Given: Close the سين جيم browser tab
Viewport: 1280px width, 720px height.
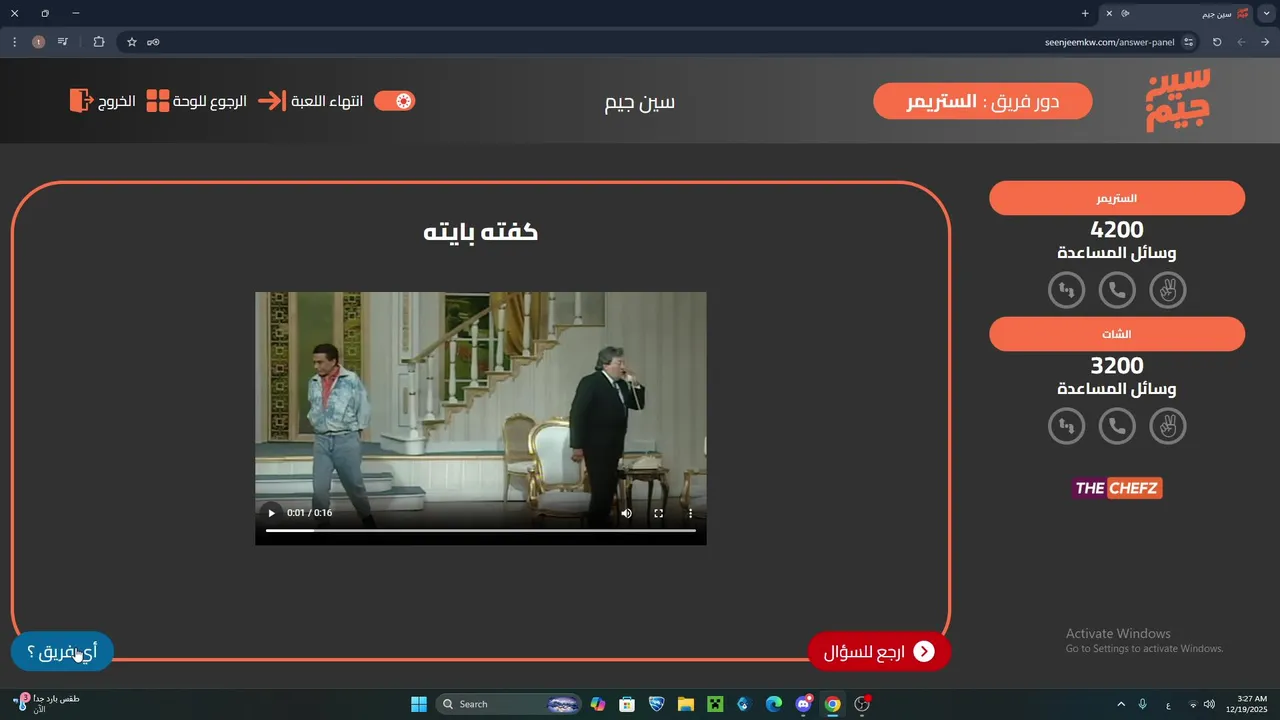Looking at the screenshot, I should 1108,13.
